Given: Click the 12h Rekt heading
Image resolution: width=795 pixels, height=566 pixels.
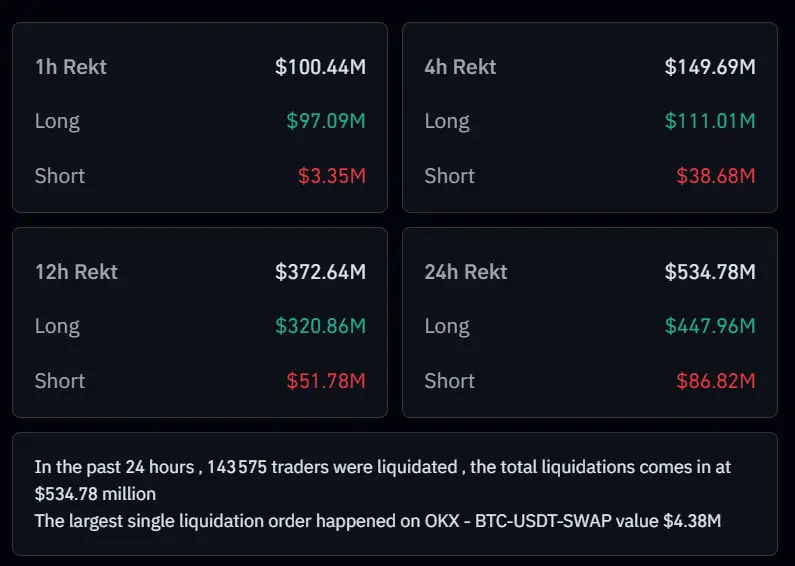Looking at the screenshot, I should coord(76,272).
